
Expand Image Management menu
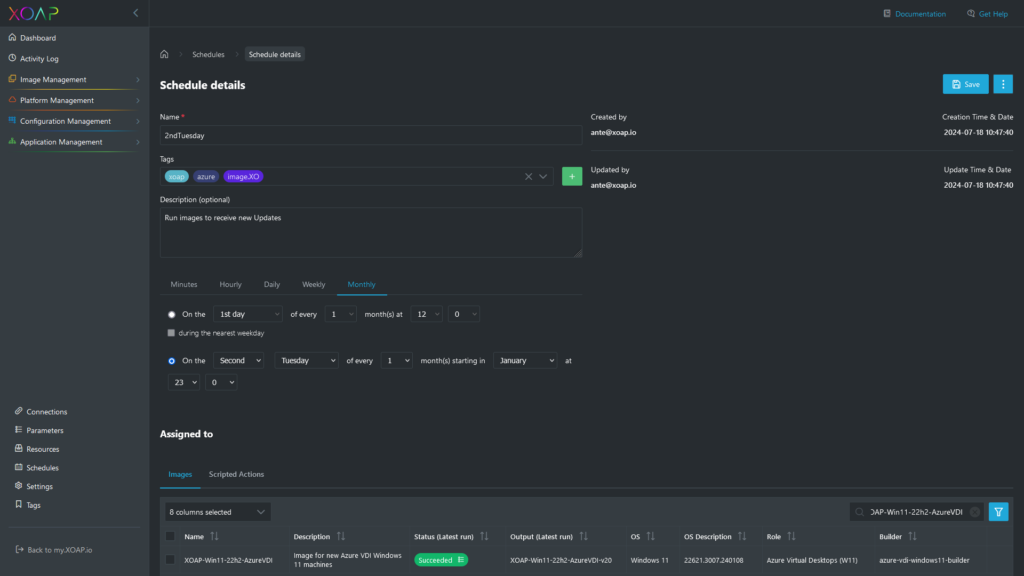coord(74,80)
